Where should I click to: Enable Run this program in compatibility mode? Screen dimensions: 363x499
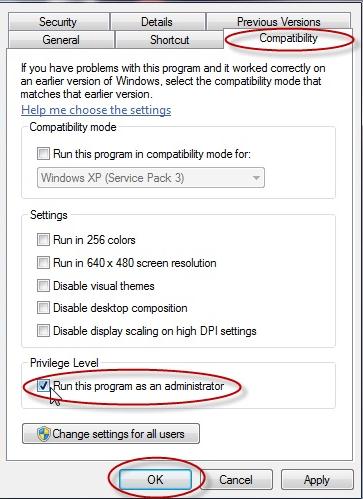pos(43,154)
